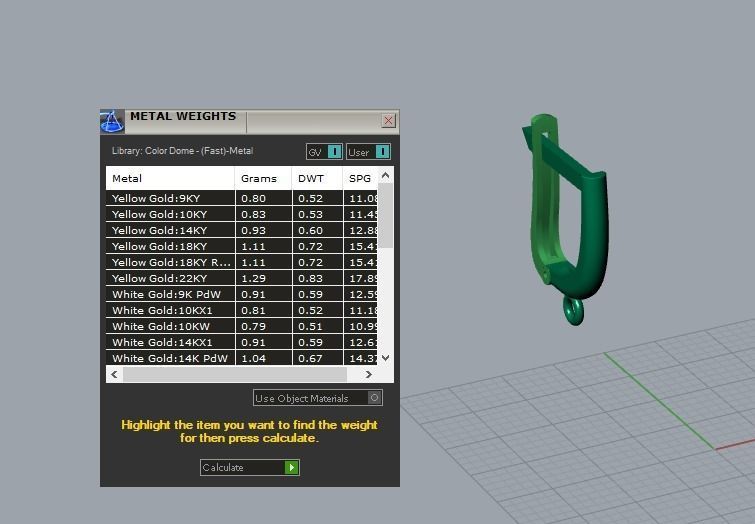Select the Yellow Gold:18KY R... row
Viewport: 755px width, 524px height.
(x=242, y=262)
